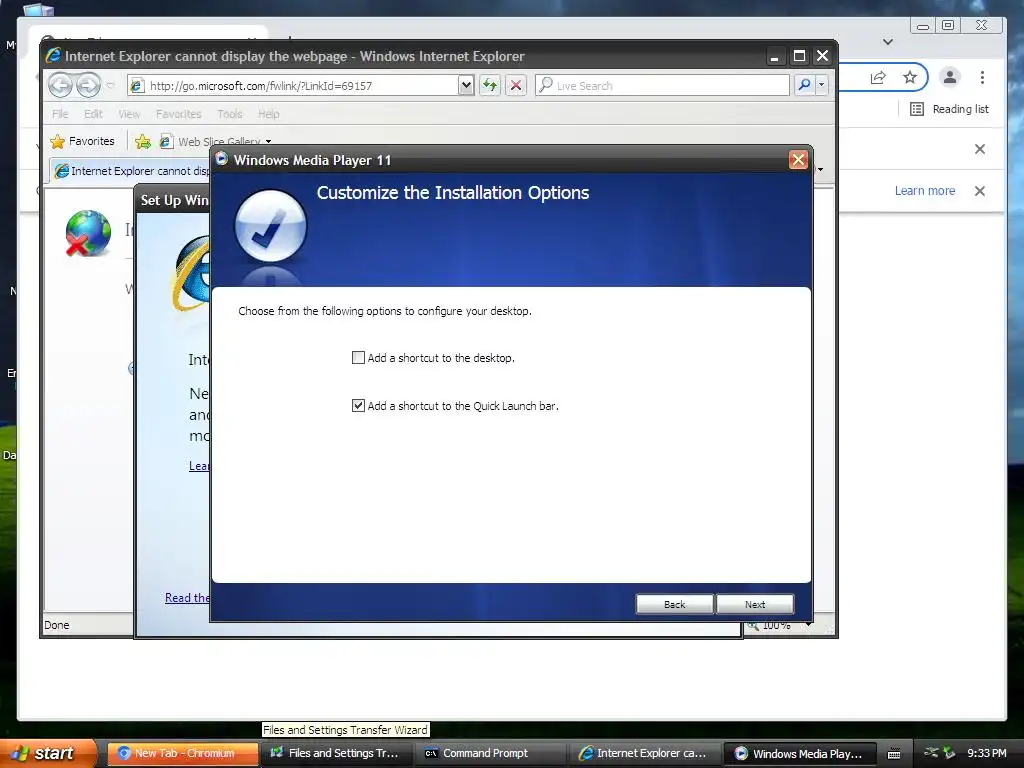
Task: Click the IE stop loading icon
Action: 516,85
